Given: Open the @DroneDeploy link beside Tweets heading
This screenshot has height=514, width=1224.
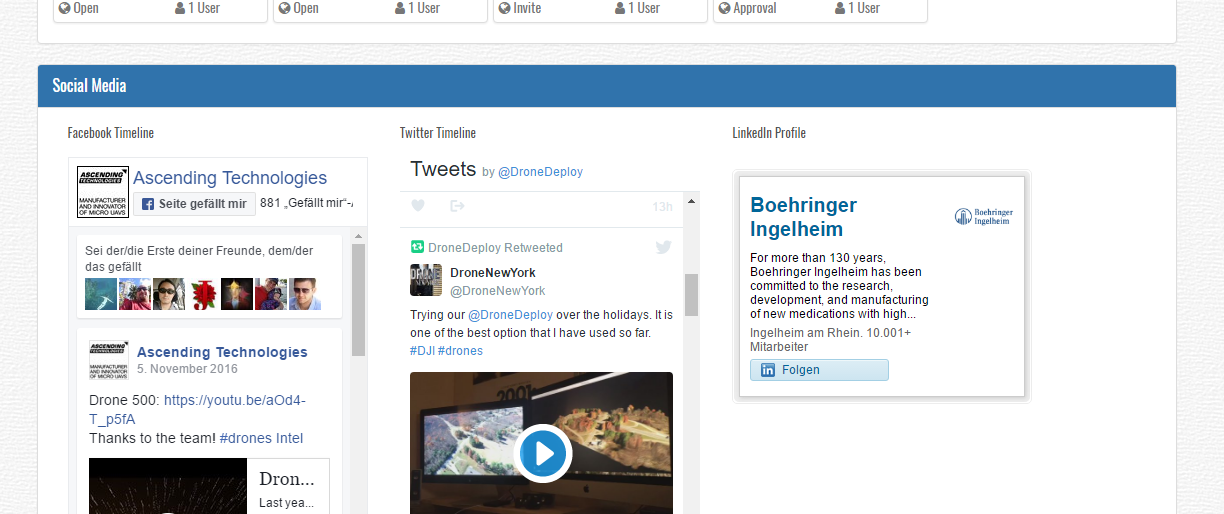Looking at the screenshot, I should click(x=540, y=172).
